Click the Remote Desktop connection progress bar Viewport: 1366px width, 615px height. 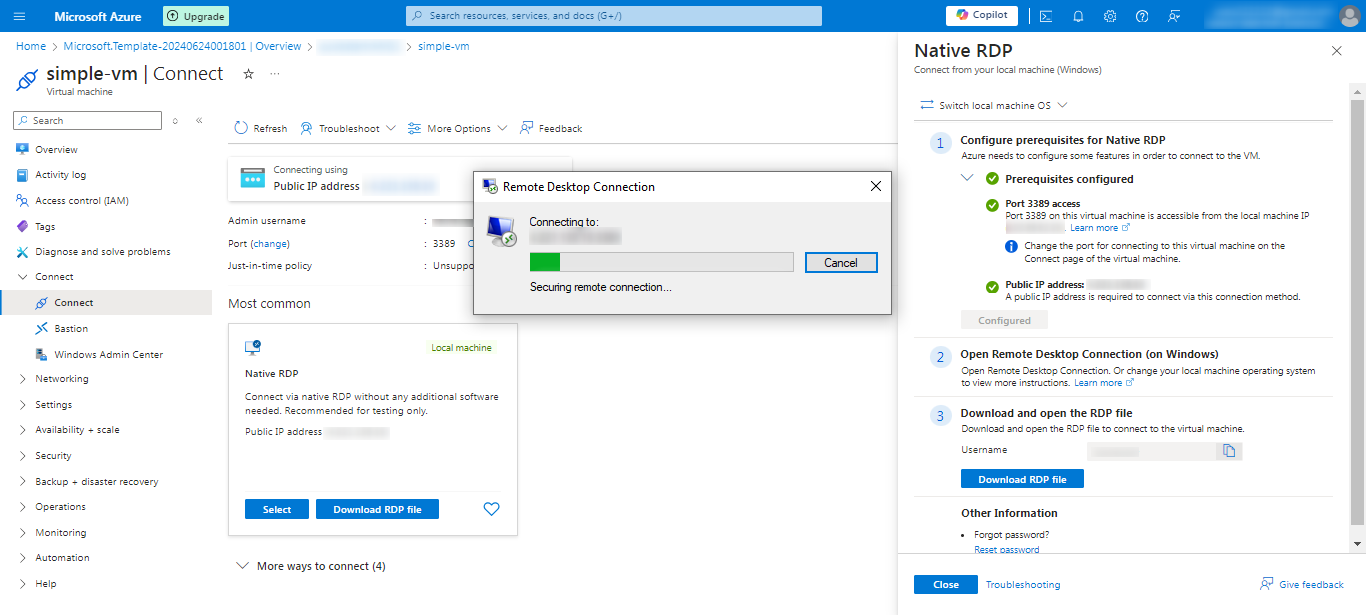click(x=661, y=263)
